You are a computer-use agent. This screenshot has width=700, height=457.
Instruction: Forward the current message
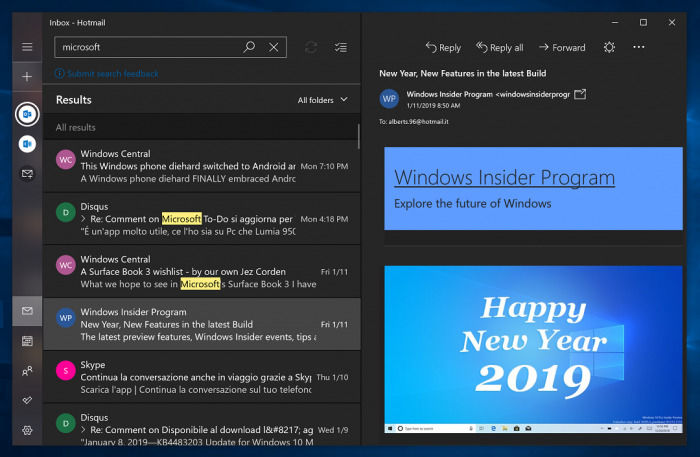tap(562, 47)
